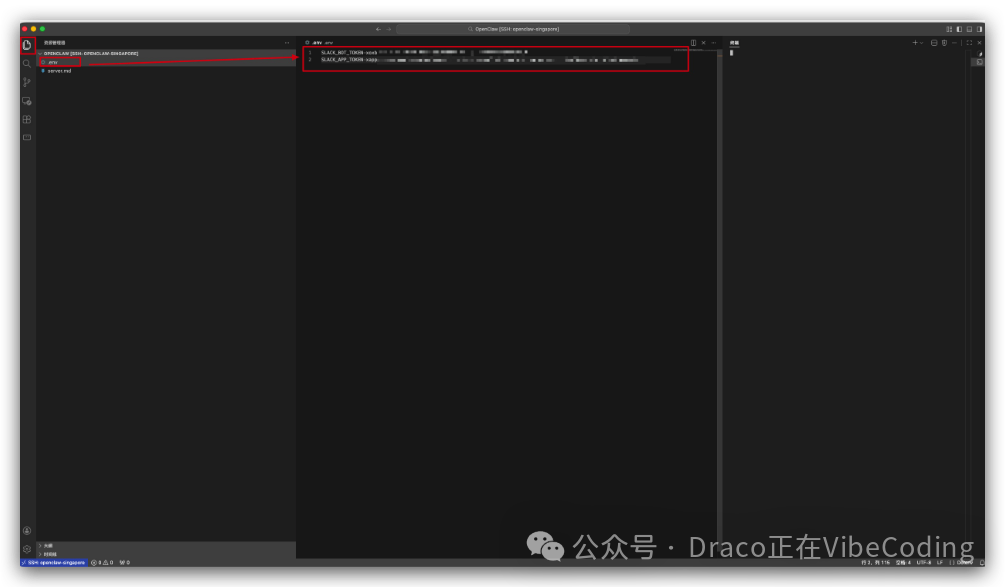Open Explorer views and more actions menu
Image resolution: width=1005 pixels, height=587 pixels.
287,43
